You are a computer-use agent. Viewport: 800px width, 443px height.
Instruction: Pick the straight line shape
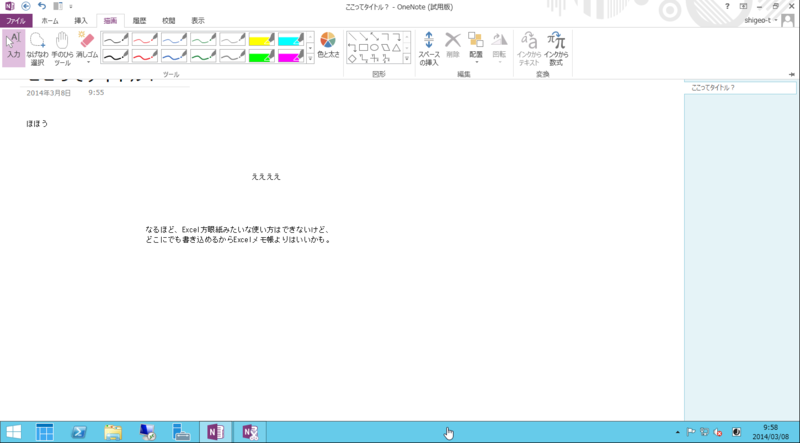(x=352, y=36)
